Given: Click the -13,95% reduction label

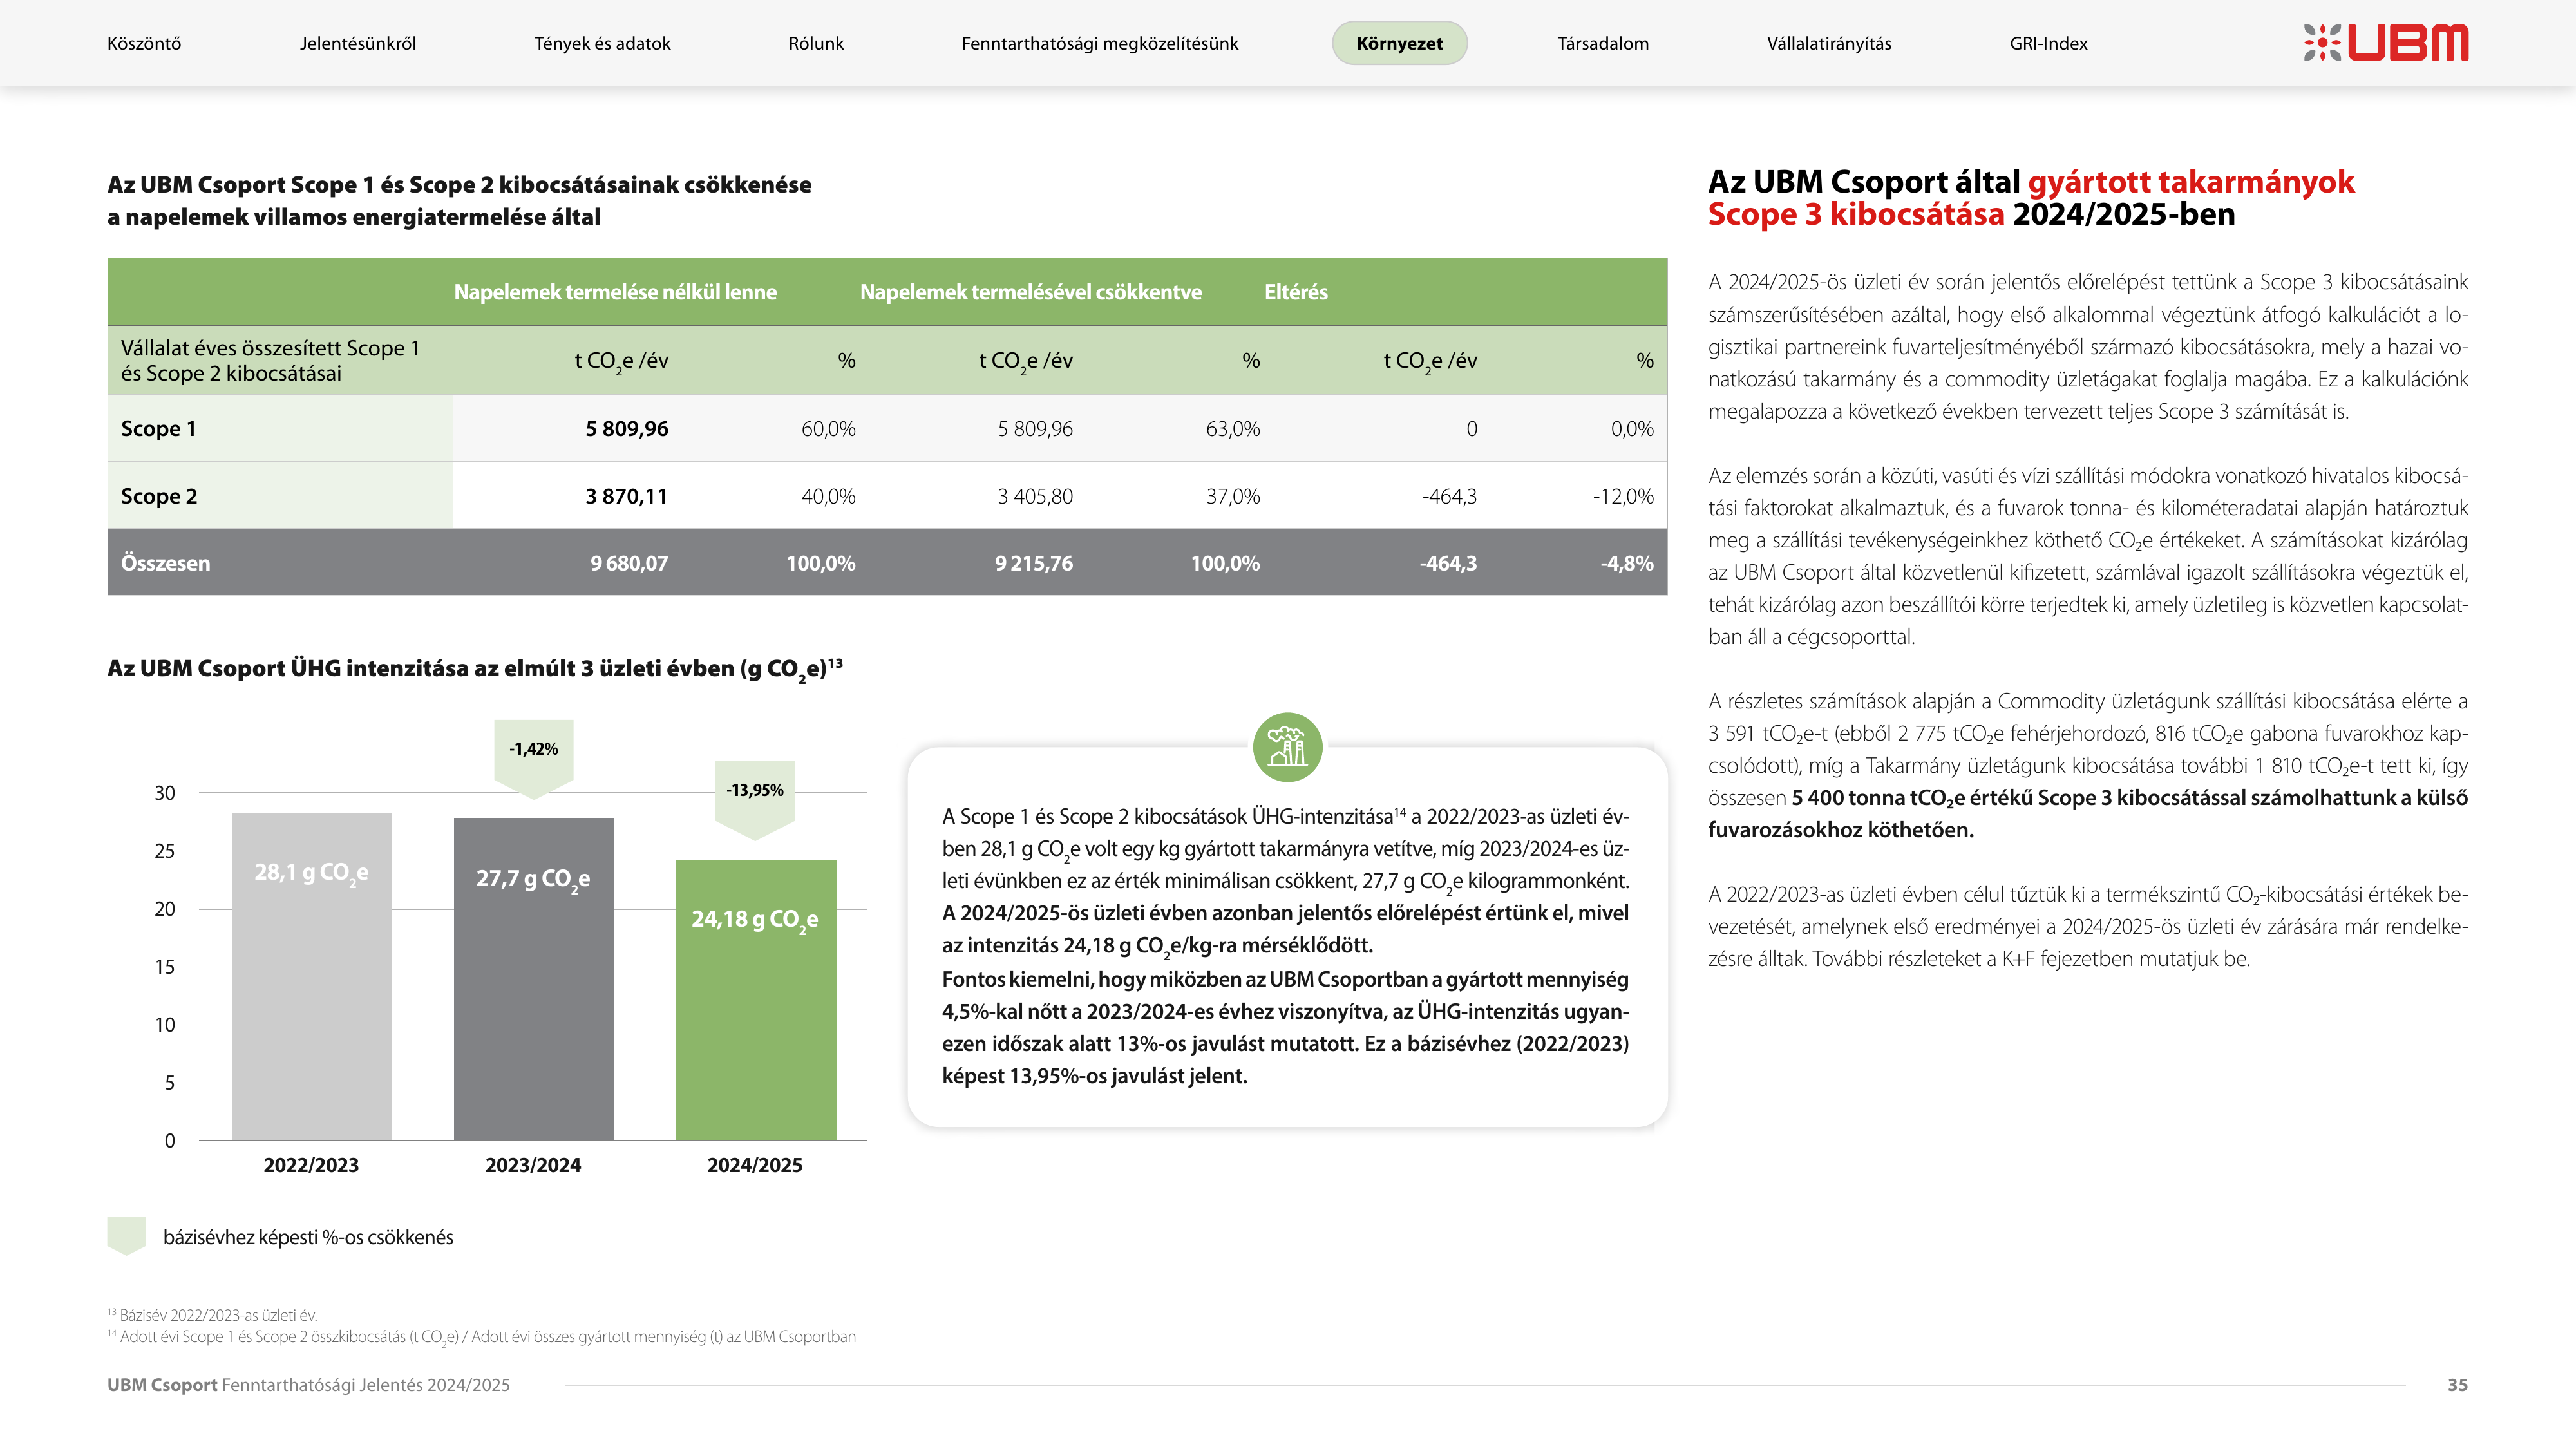Looking at the screenshot, I should coord(755,790).
